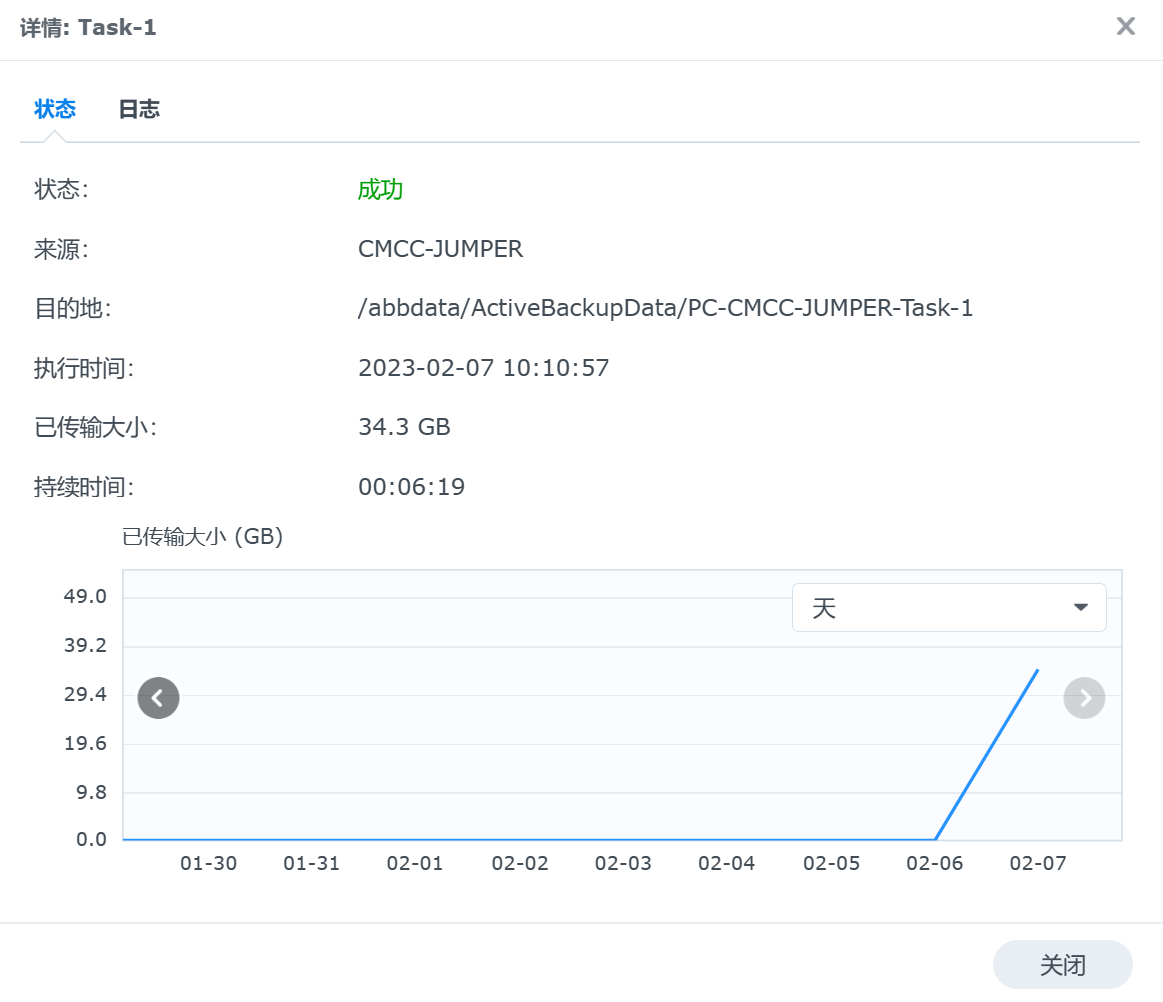Click the 02-02 date label on chart

[520, 863]
